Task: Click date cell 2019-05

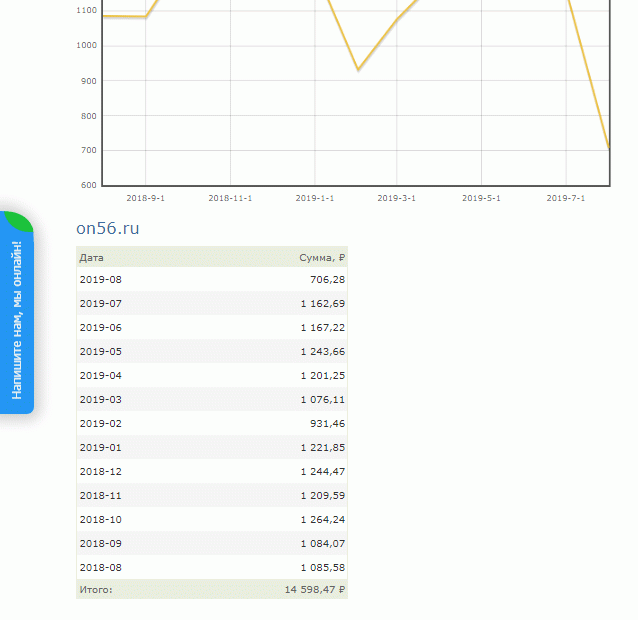Action: 101,351
